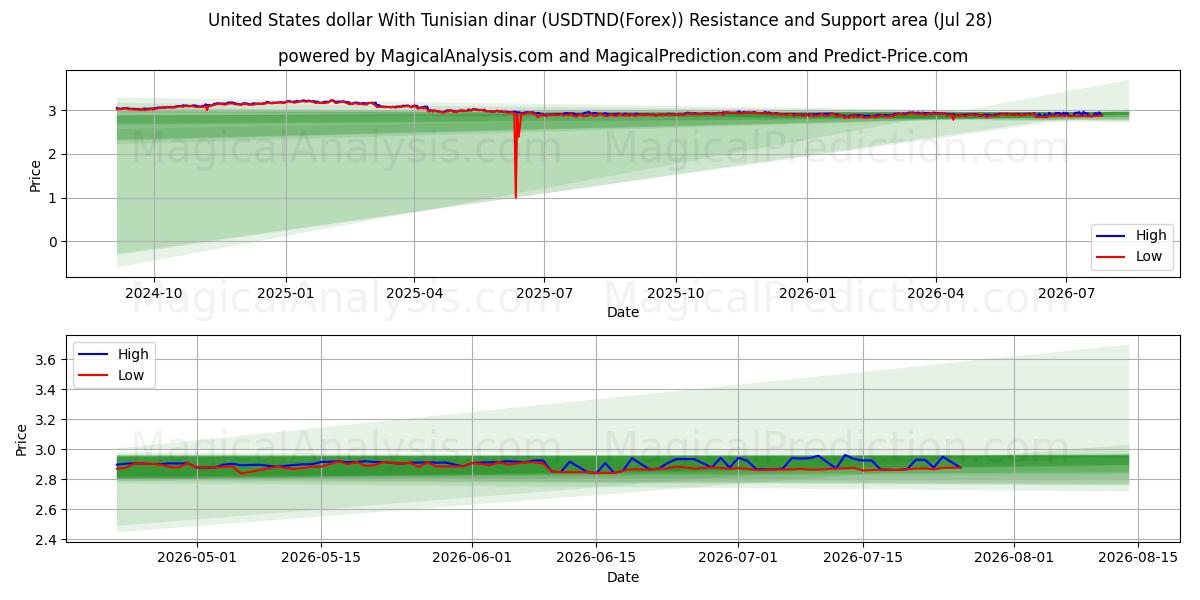This screenshot has width=1200, height=600.
Task: Click the '2026-07-01' tick label
Action: pos(738,557)
